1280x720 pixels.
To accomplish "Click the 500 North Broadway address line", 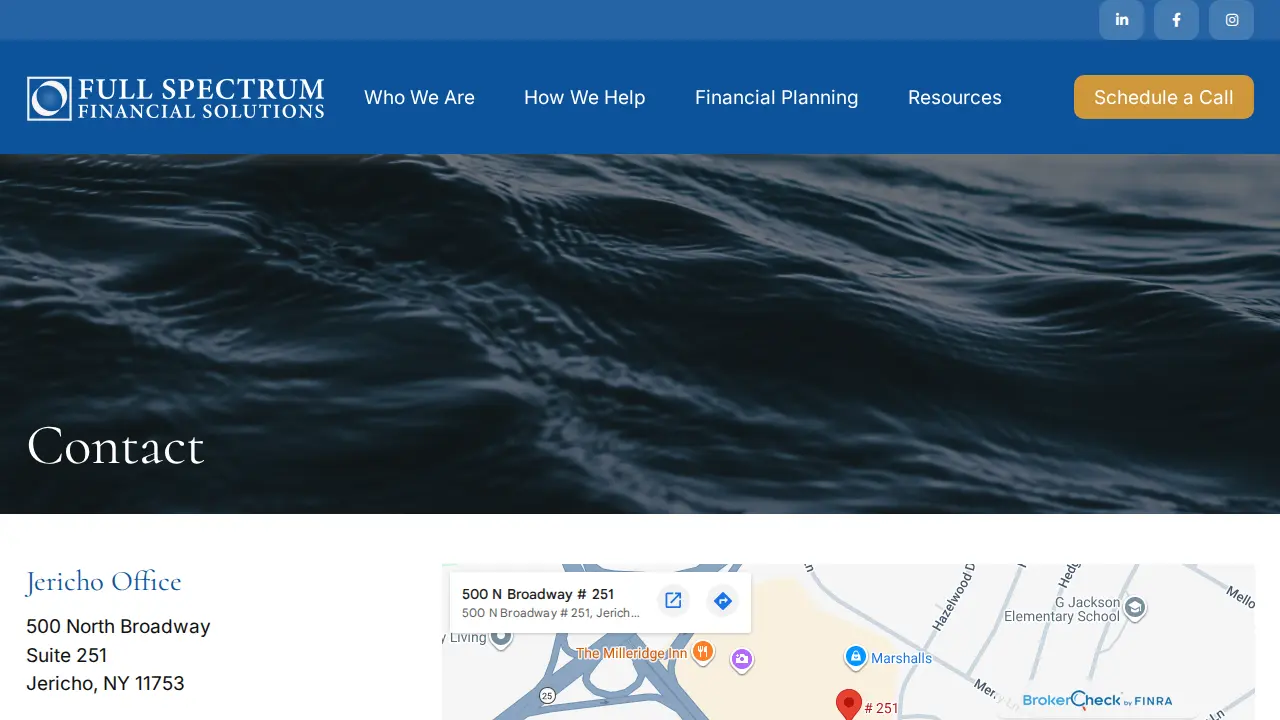I will pos(118,626).
